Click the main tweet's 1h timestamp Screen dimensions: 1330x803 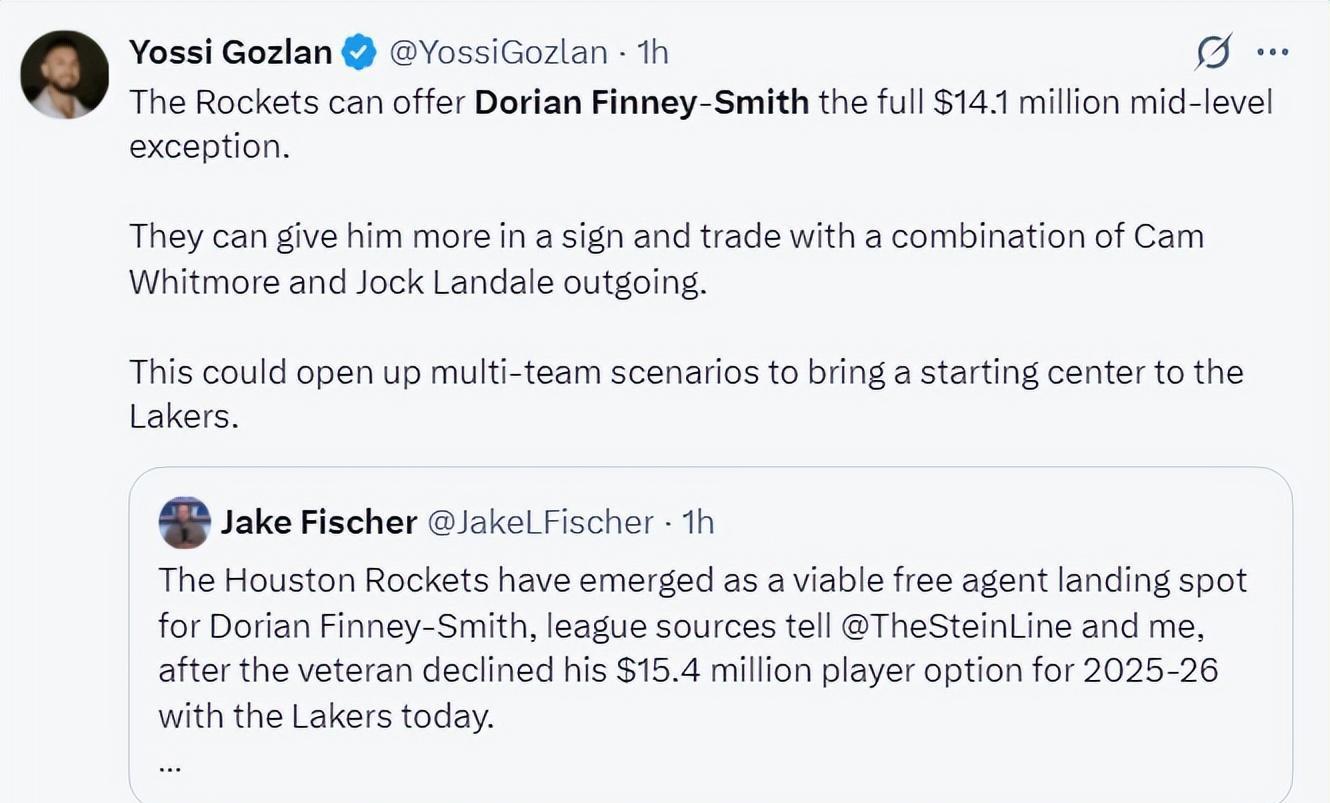click(x=652, y=52)
